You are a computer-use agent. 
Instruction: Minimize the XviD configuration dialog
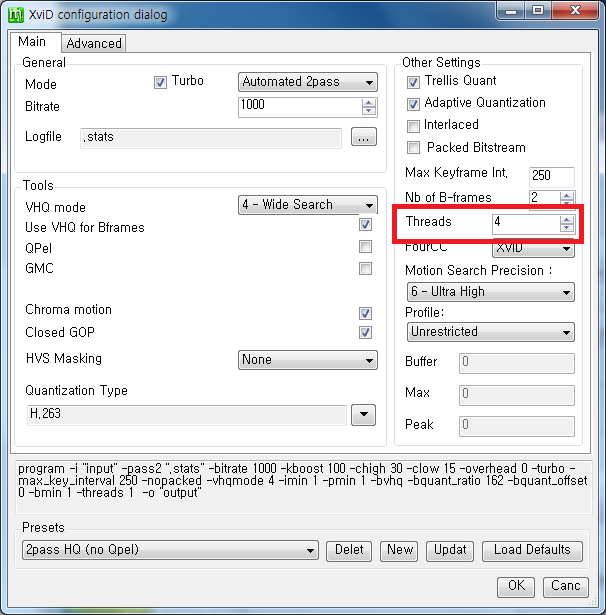[511, 11]
